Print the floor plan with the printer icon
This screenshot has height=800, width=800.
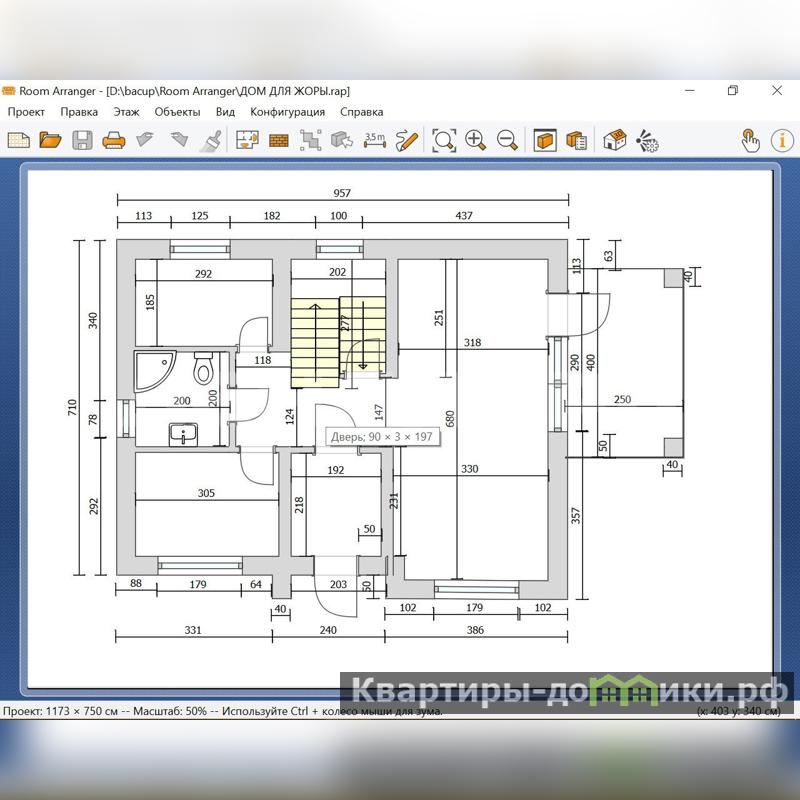point(114,140)
